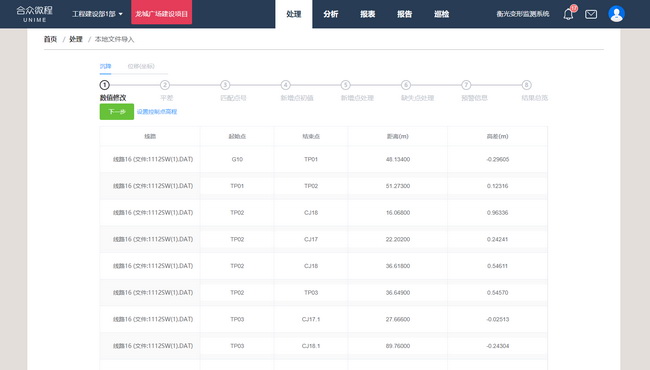Screen dimensions: 650x370
Task: Open the 龙城广场建设项目 project selector
Action: 161,14
